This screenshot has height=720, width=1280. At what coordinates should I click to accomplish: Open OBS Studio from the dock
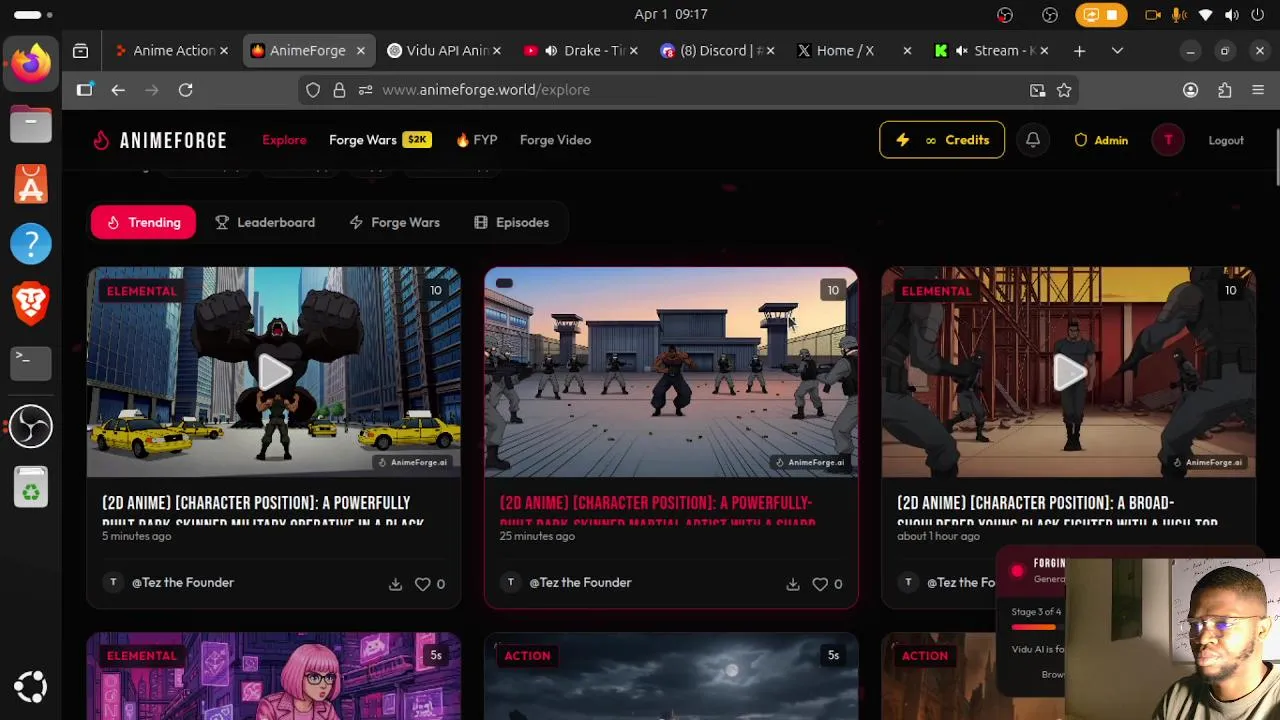tap(31, 427)
